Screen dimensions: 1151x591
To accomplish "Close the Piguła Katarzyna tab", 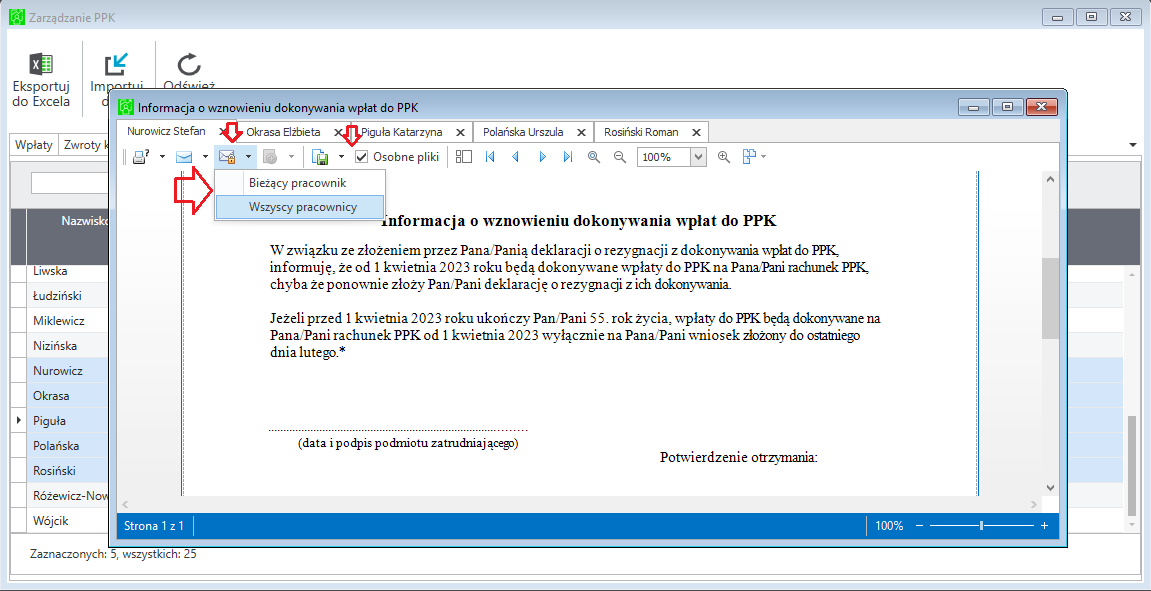I will (460, 132).
